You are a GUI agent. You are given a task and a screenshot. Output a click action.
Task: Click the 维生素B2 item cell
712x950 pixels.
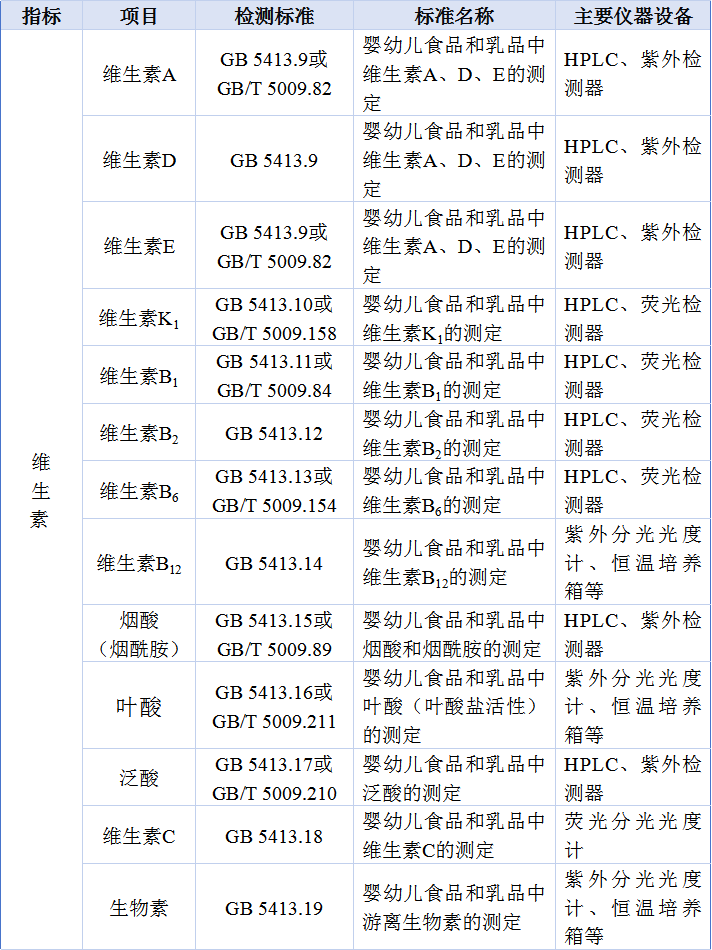point(139,433)
